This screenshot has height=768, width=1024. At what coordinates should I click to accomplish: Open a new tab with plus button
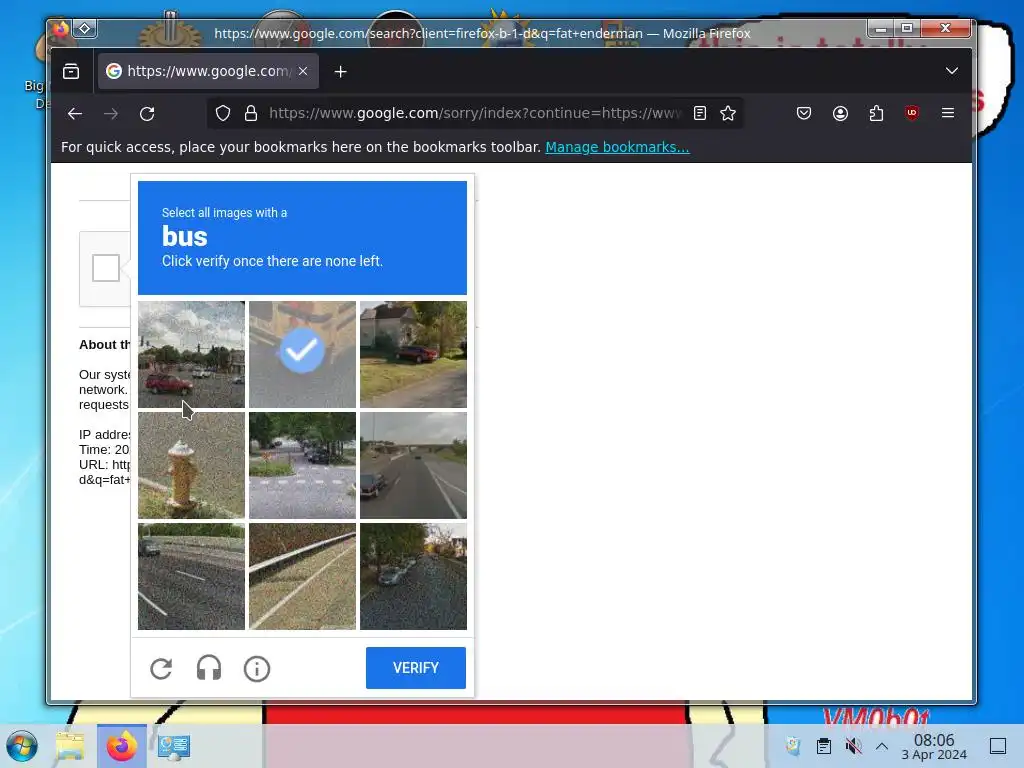pyautogui.click(x=340, y=72)
